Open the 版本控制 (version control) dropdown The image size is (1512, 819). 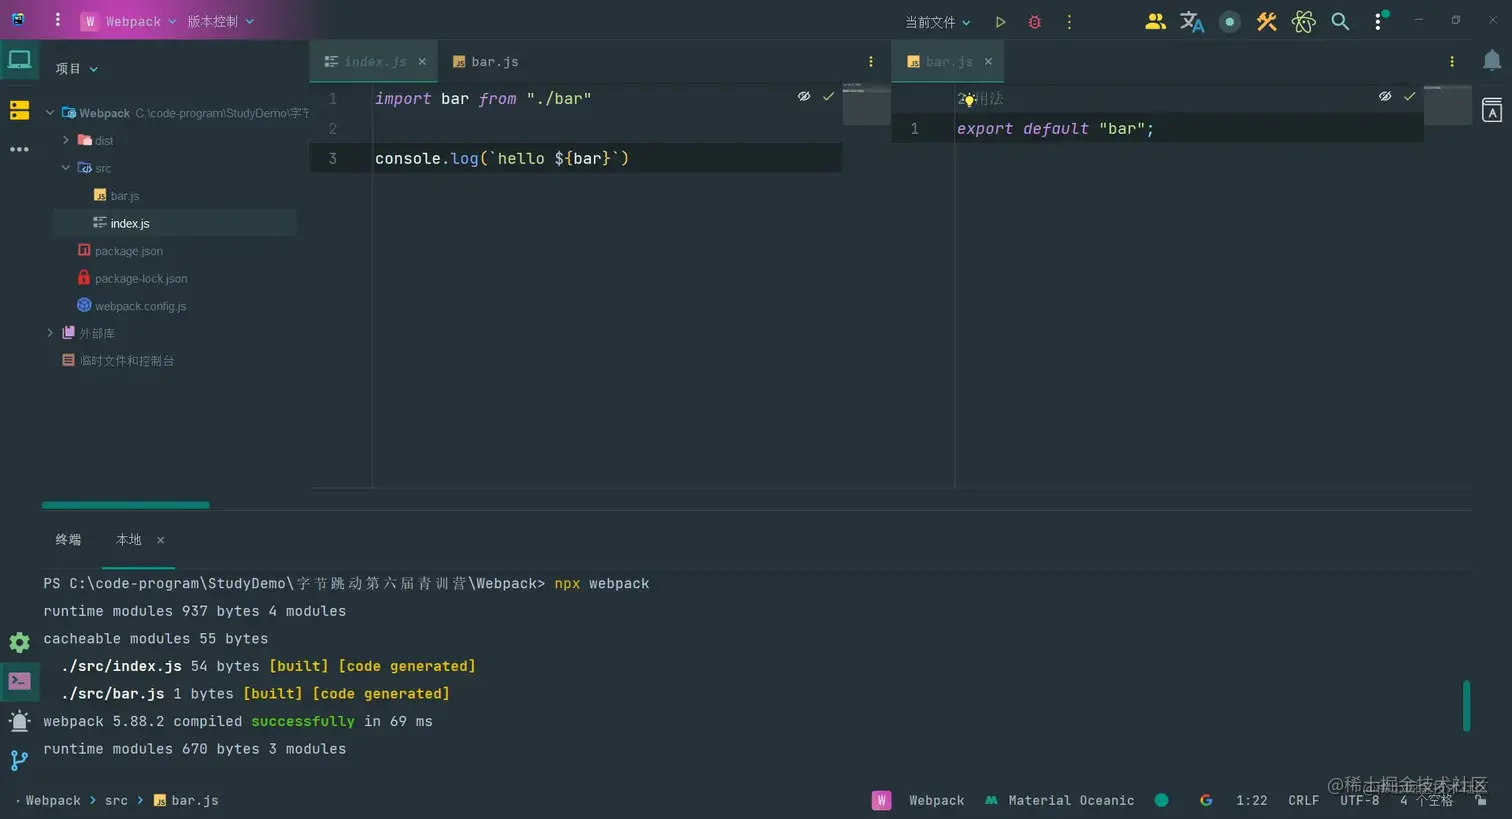click(220, 21)
